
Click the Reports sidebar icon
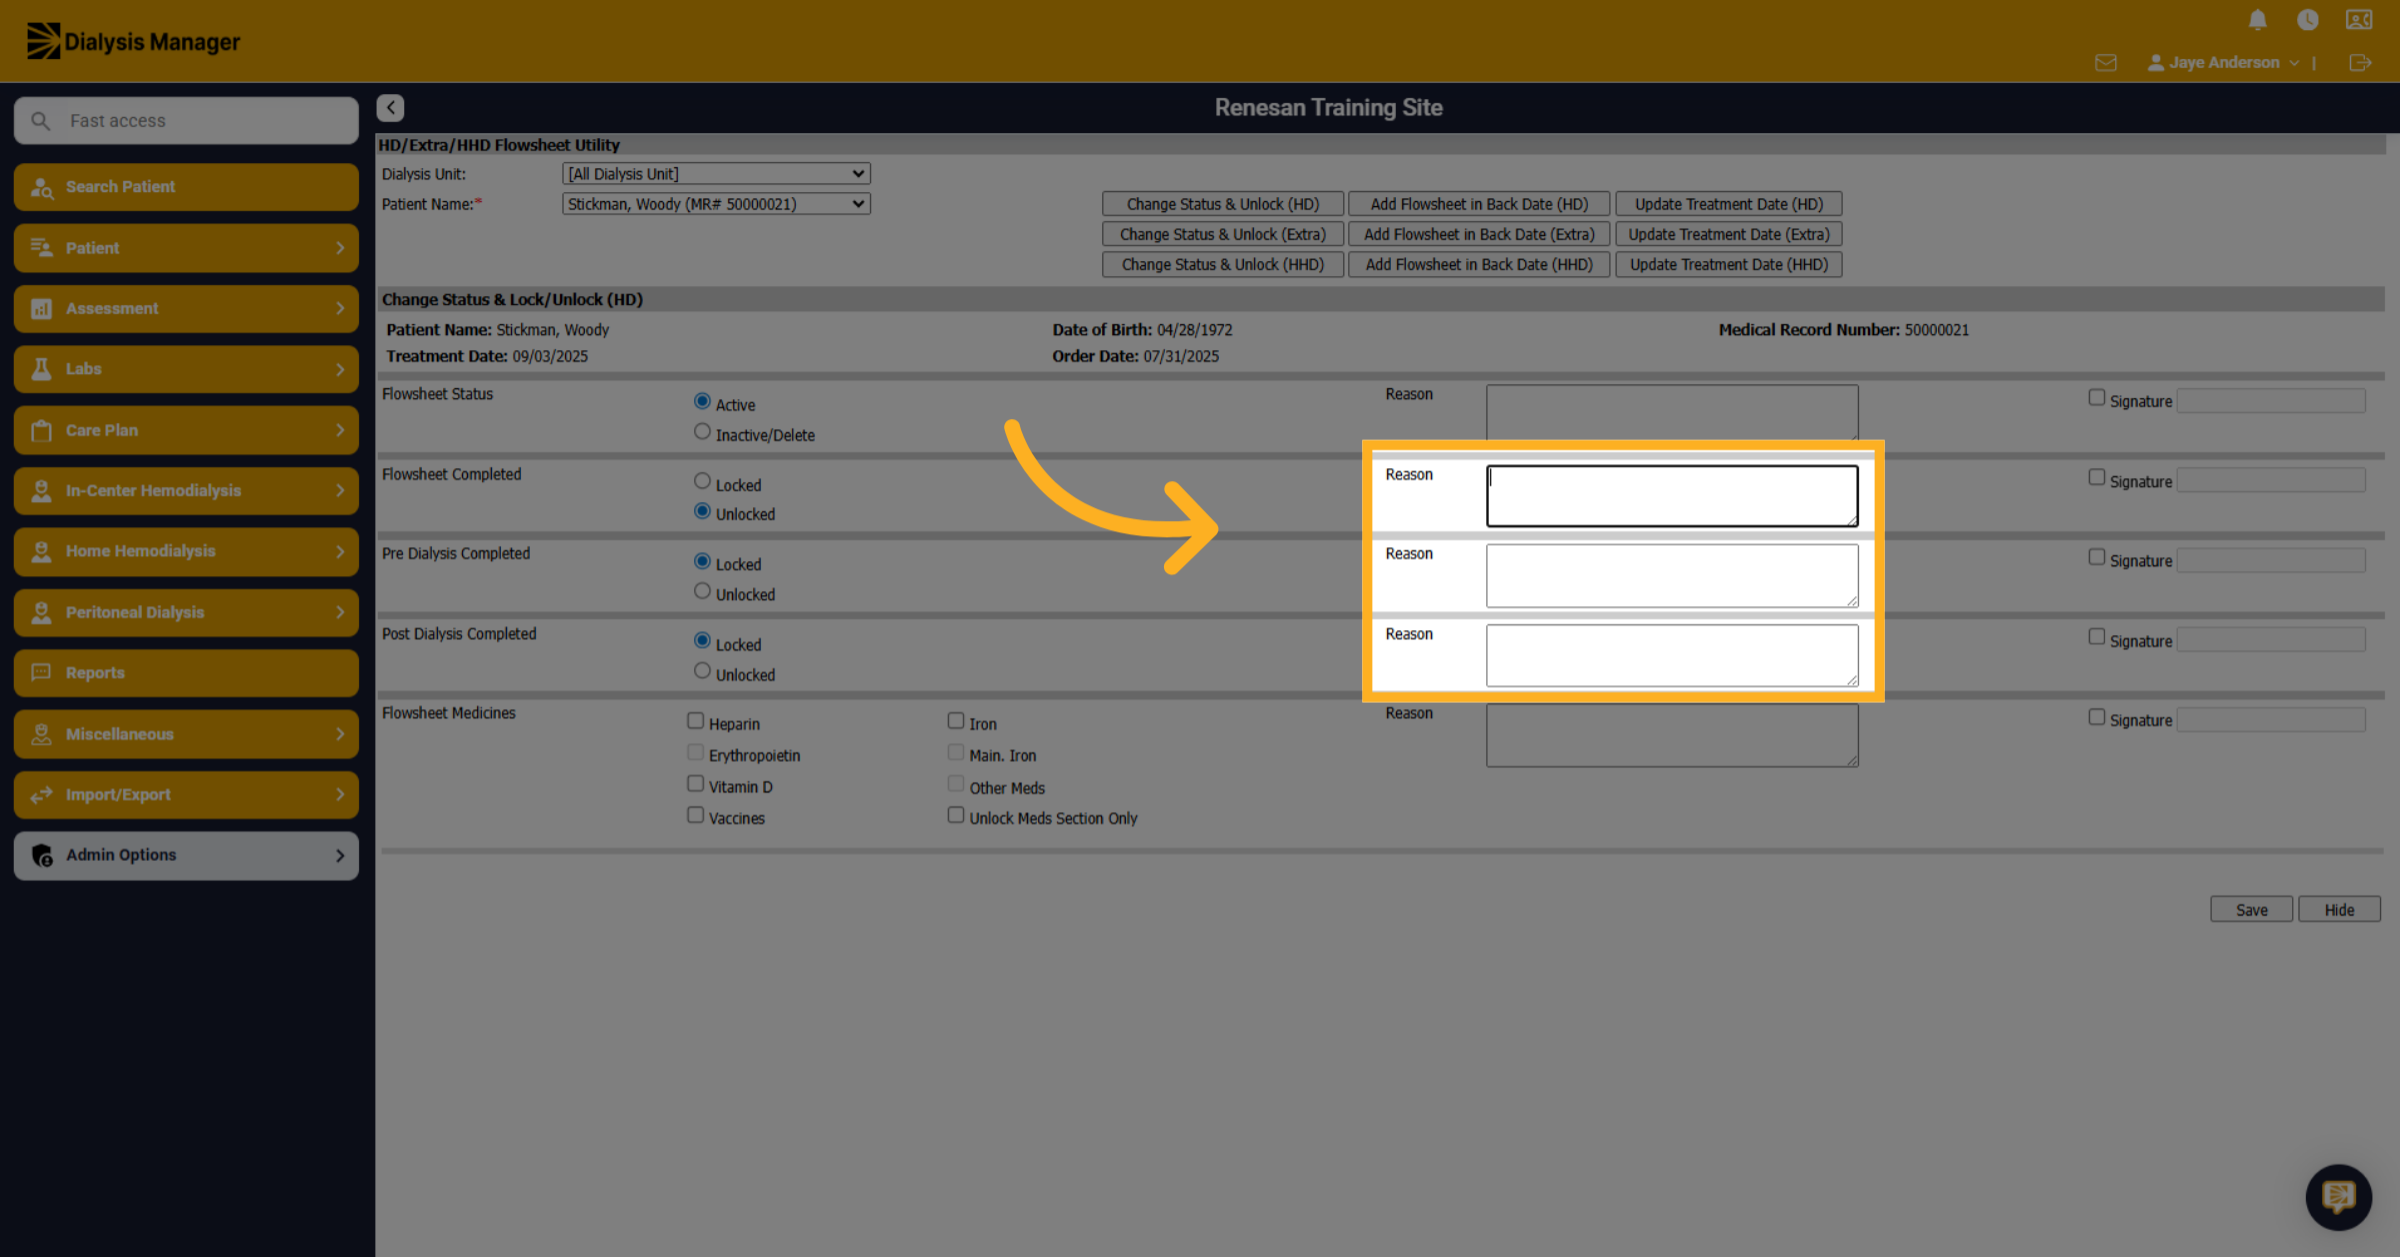click(41, 673)
